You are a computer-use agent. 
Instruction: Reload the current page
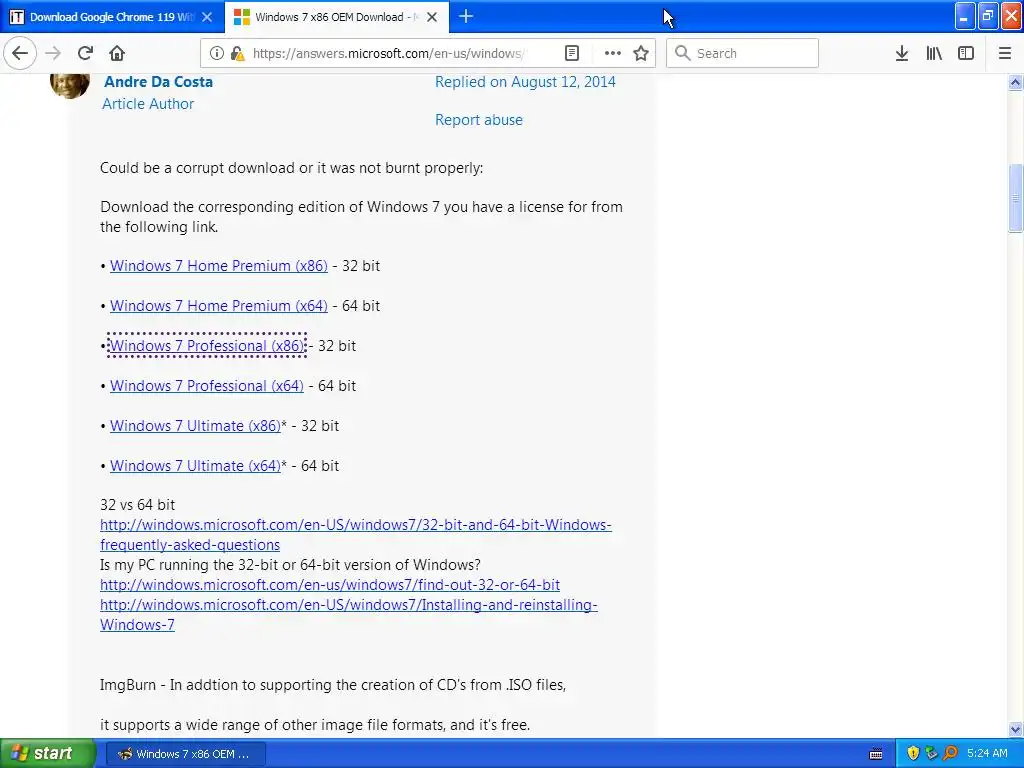click(x=85, y=53)
